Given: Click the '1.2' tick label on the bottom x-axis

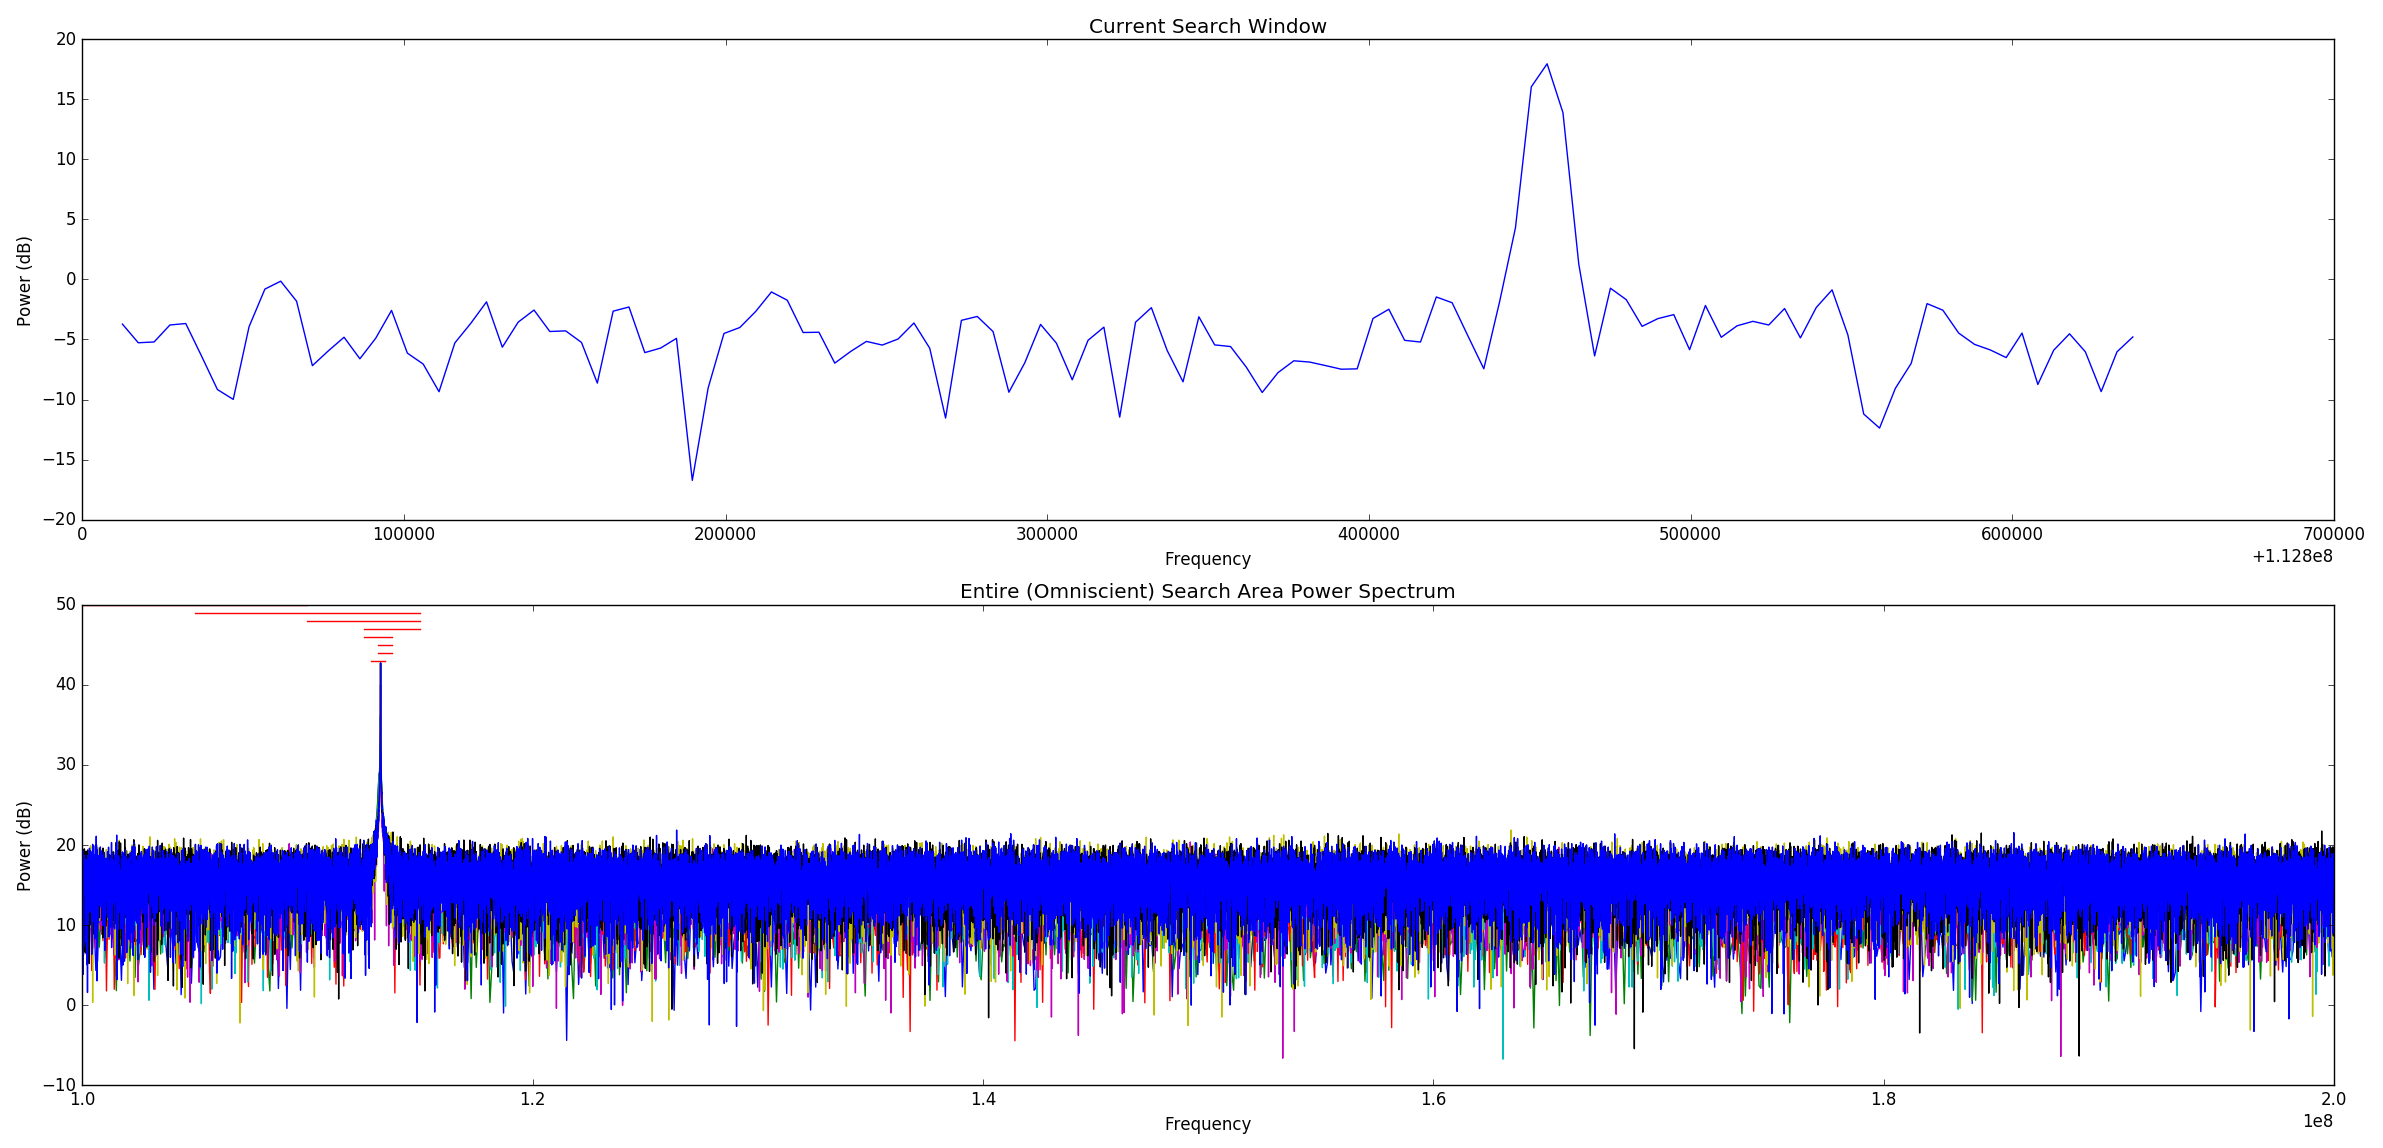Looking at the screenshot, I should pos(532,1100).
